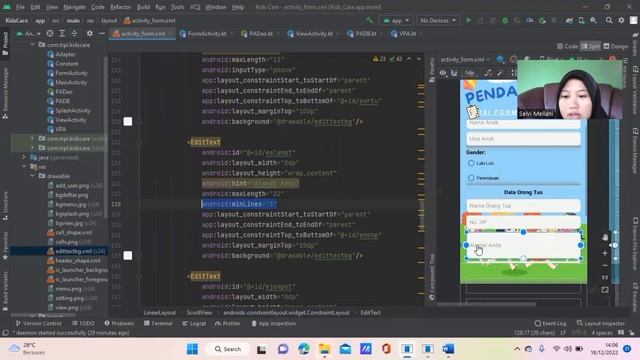Image resolution: width=640 pixels, height=360 pixels.
Task: Toggle autoconnect magnet in design toolbar
Action: coord(454,73)
